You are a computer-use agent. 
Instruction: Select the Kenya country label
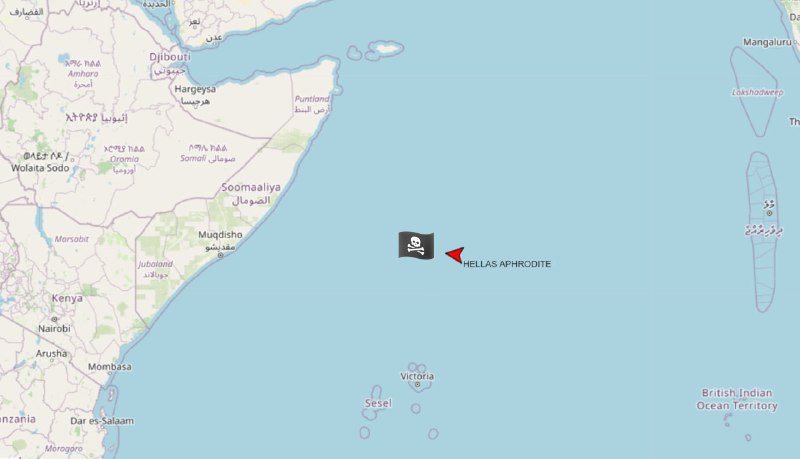pos(67,298)
